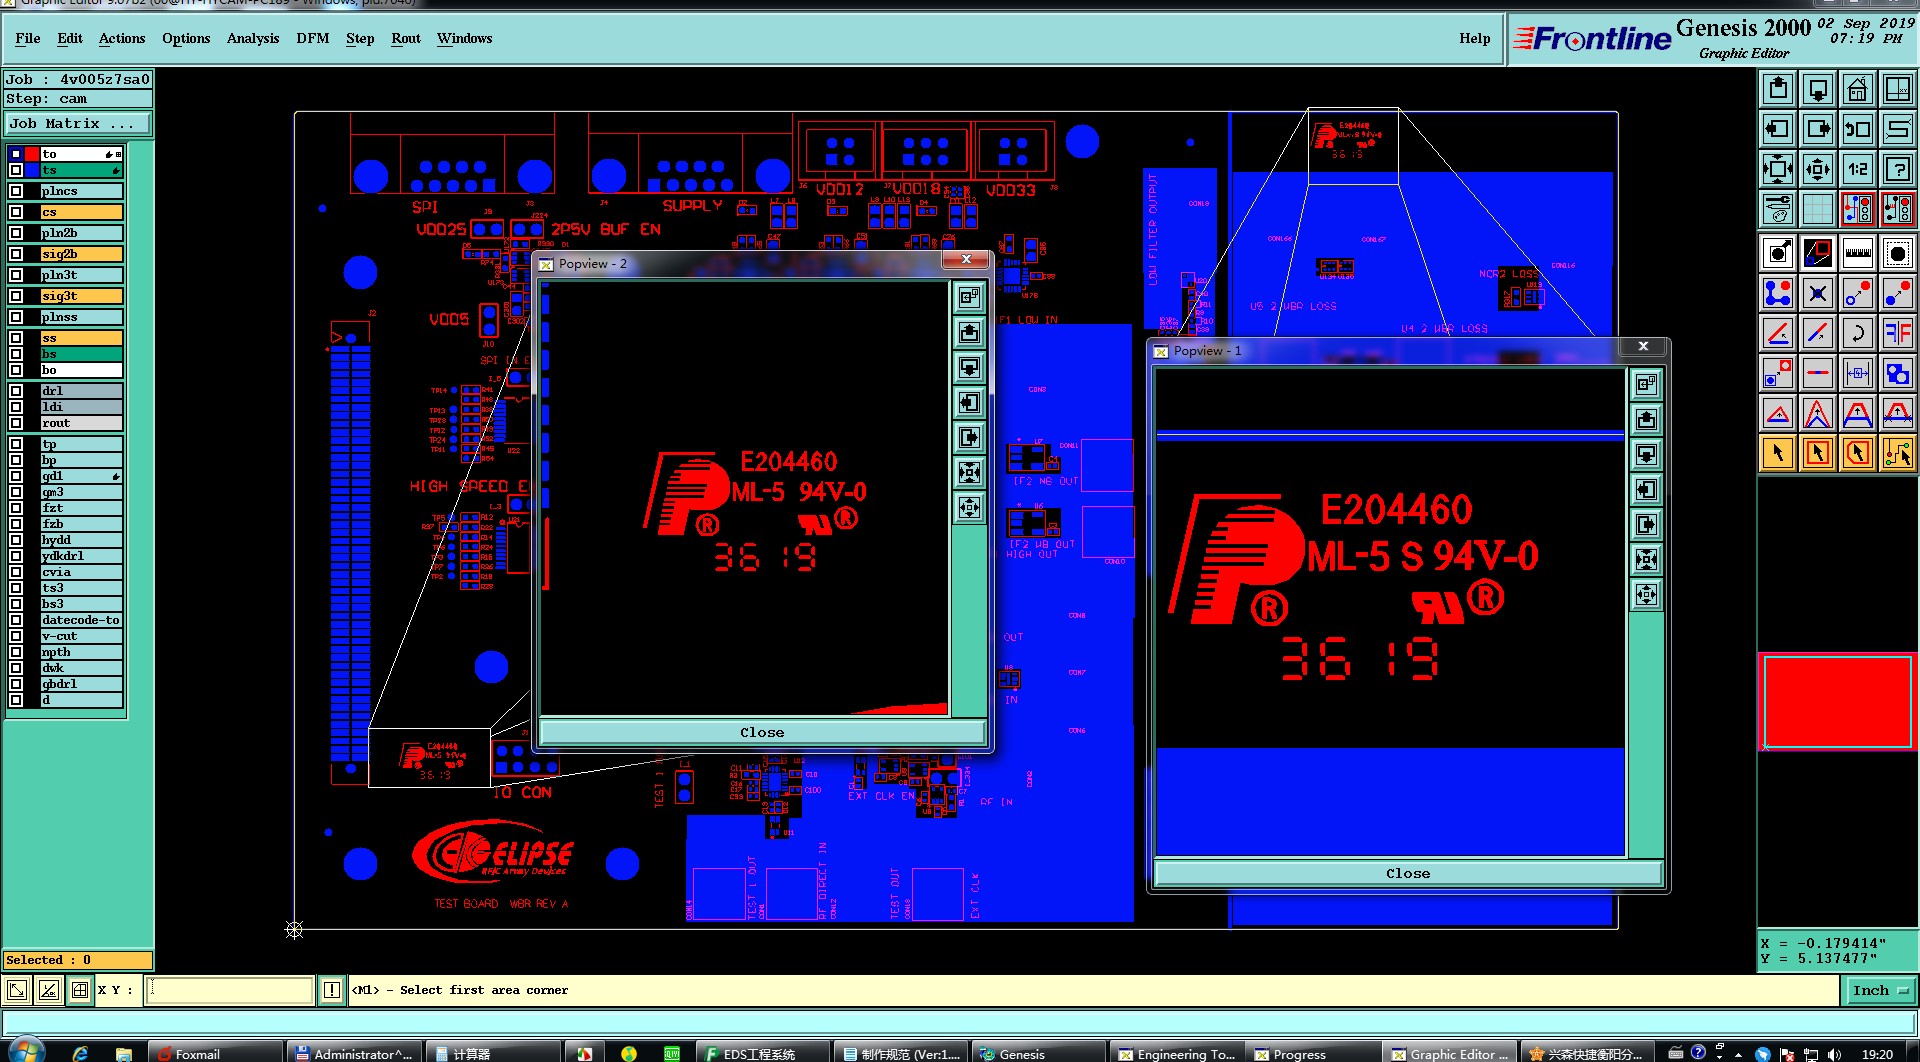Screen dimensions: 1920x1062
Task: Select the sig3t layer row
Action: click(x=81, y=296)
